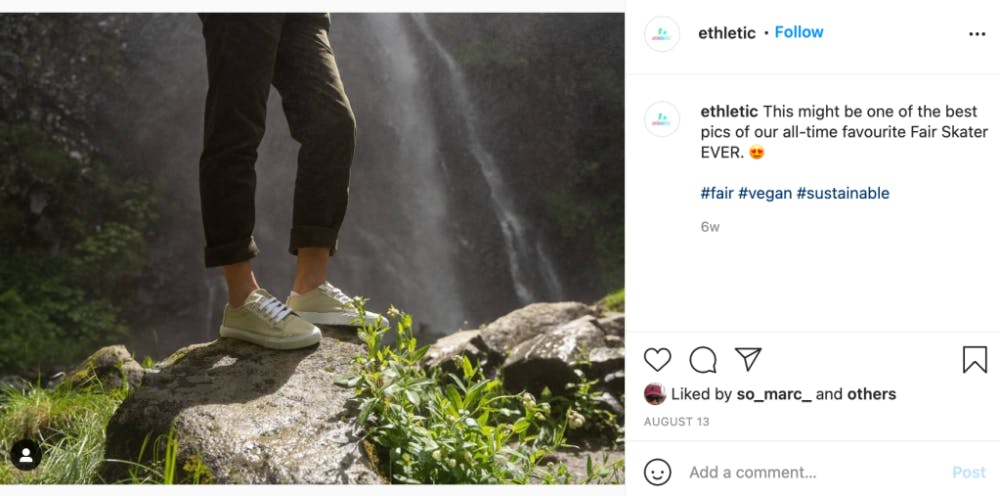This screenshot has width=1000, height=496.
Task: Open the three-dots more options menu
Action: tap(977, 34)
